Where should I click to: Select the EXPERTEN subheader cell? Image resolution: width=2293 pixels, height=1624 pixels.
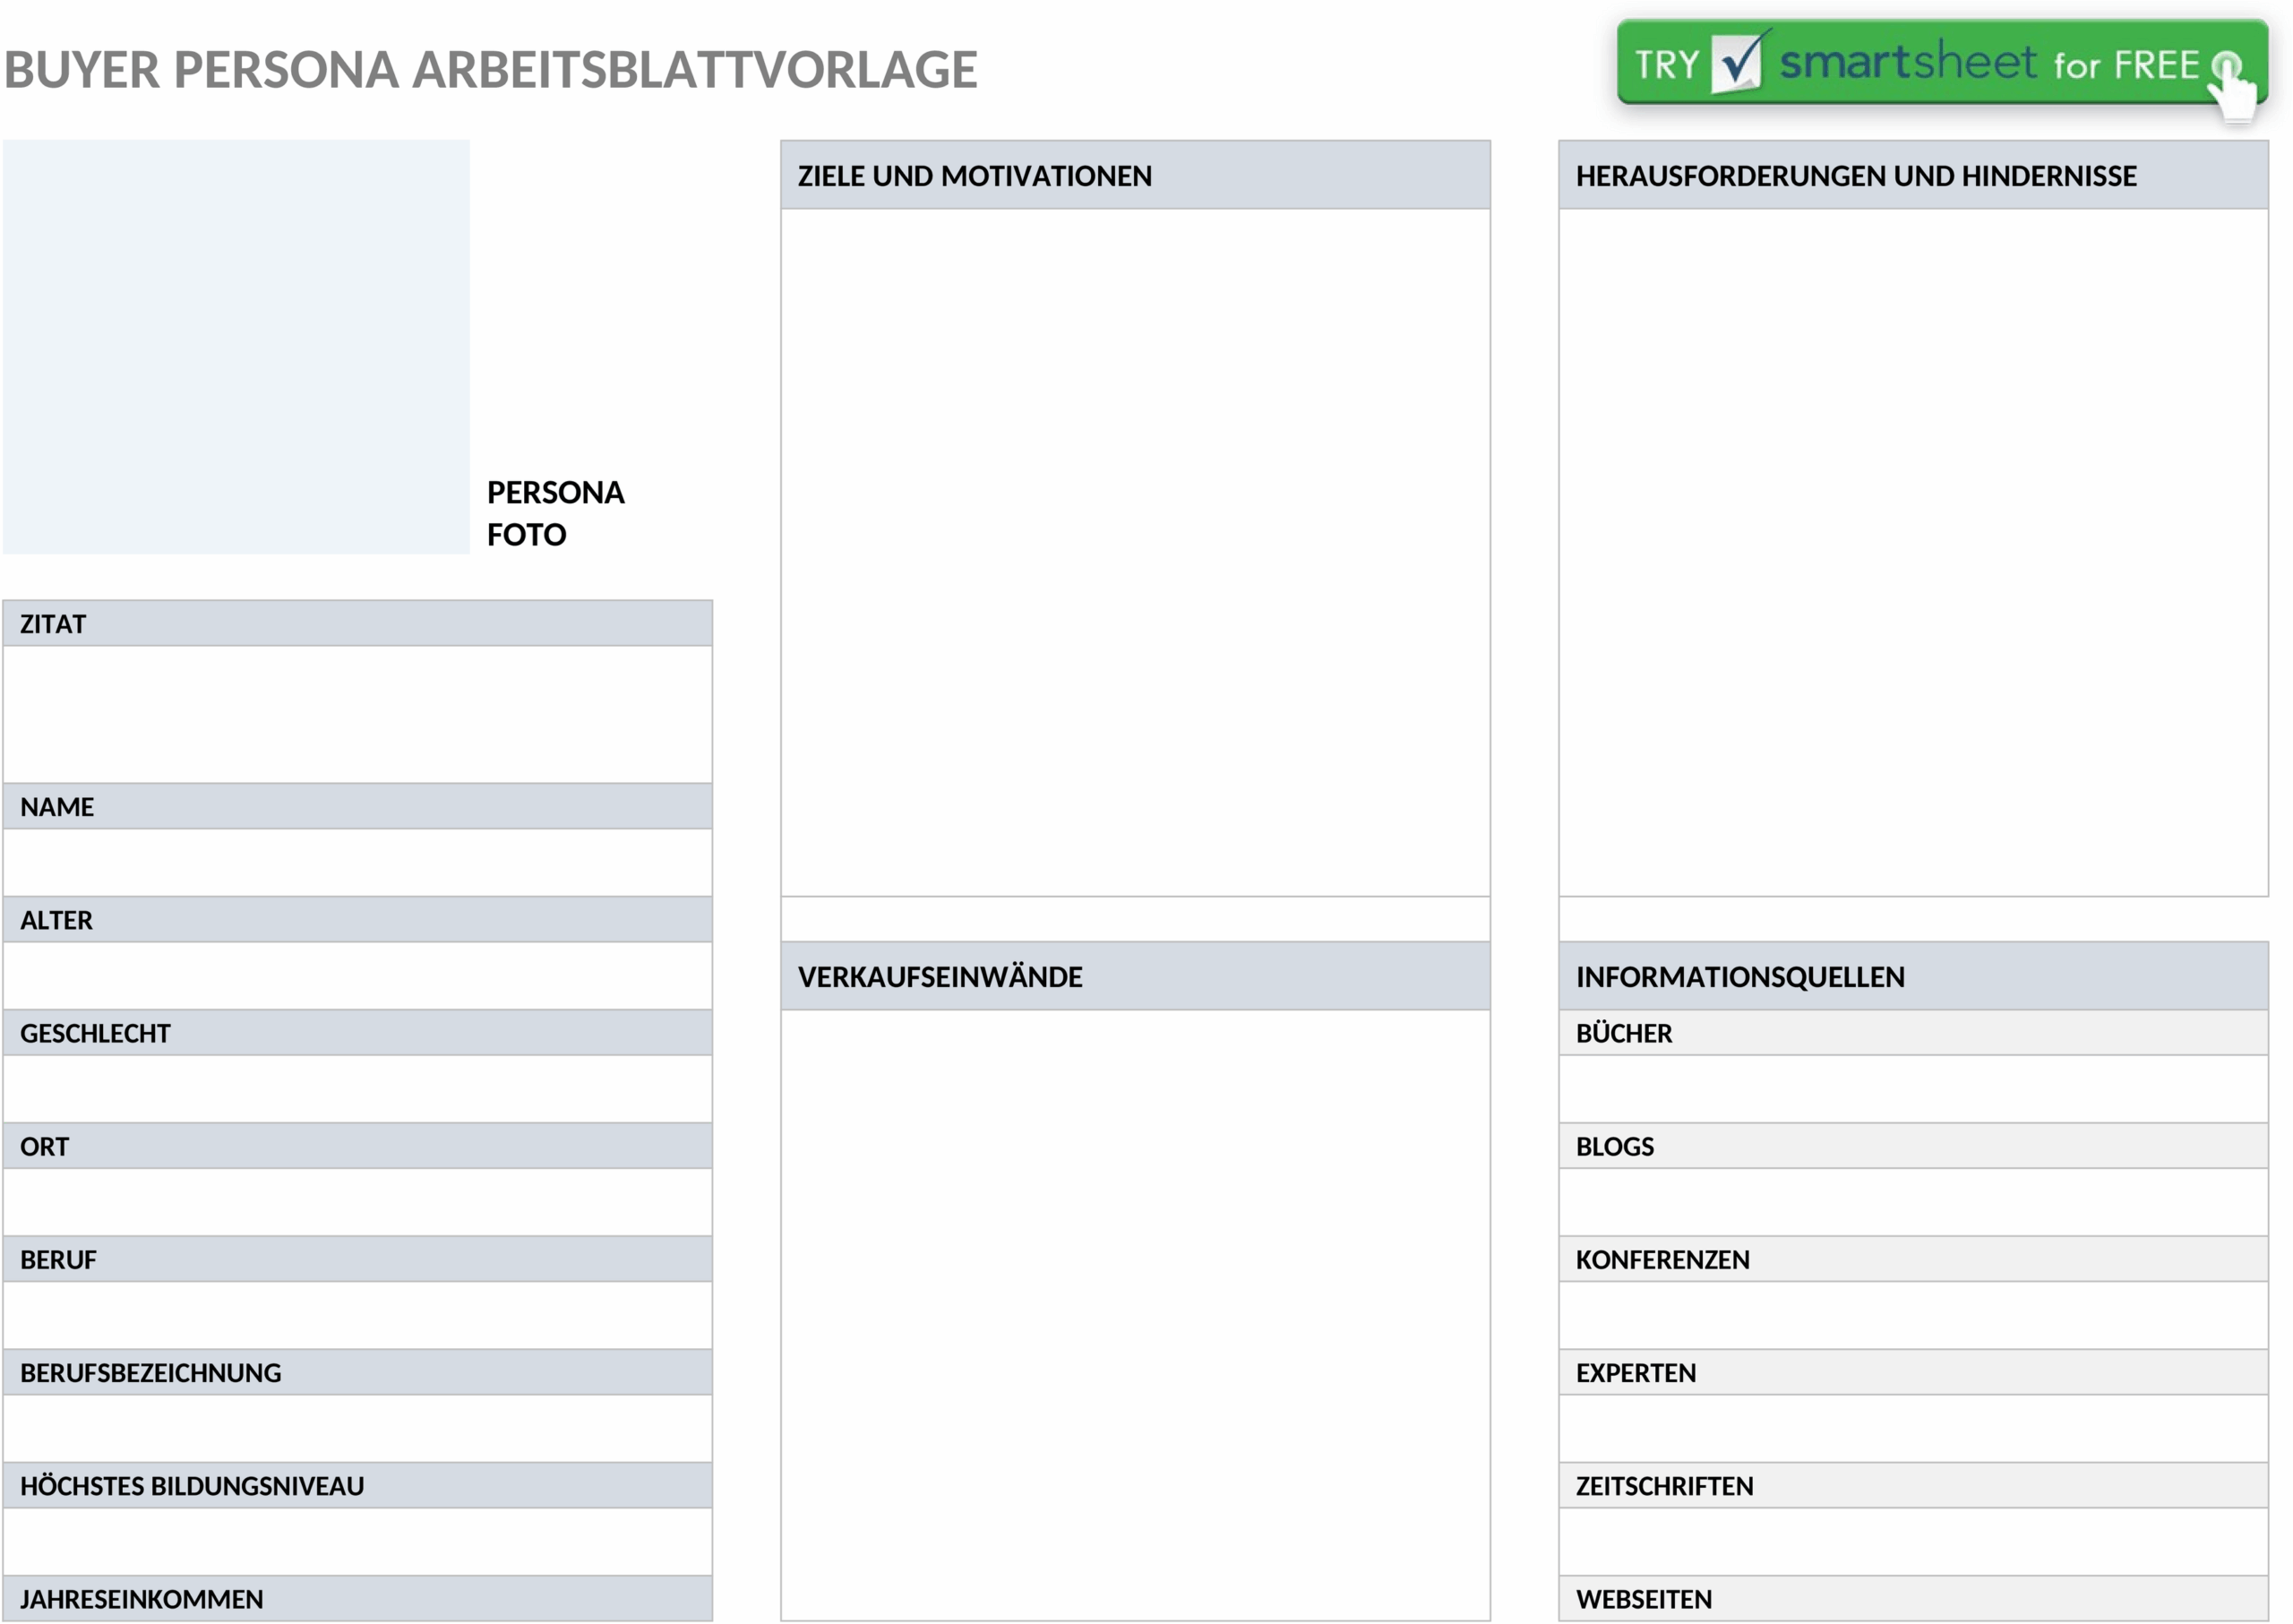tap(1913, 1372)
